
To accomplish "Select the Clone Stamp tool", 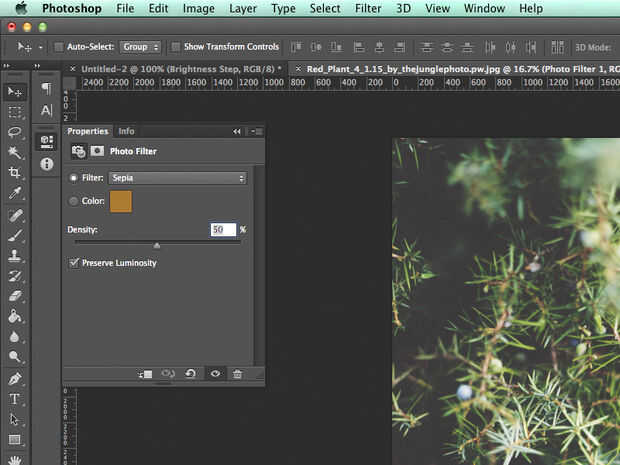I will (15, 255).
